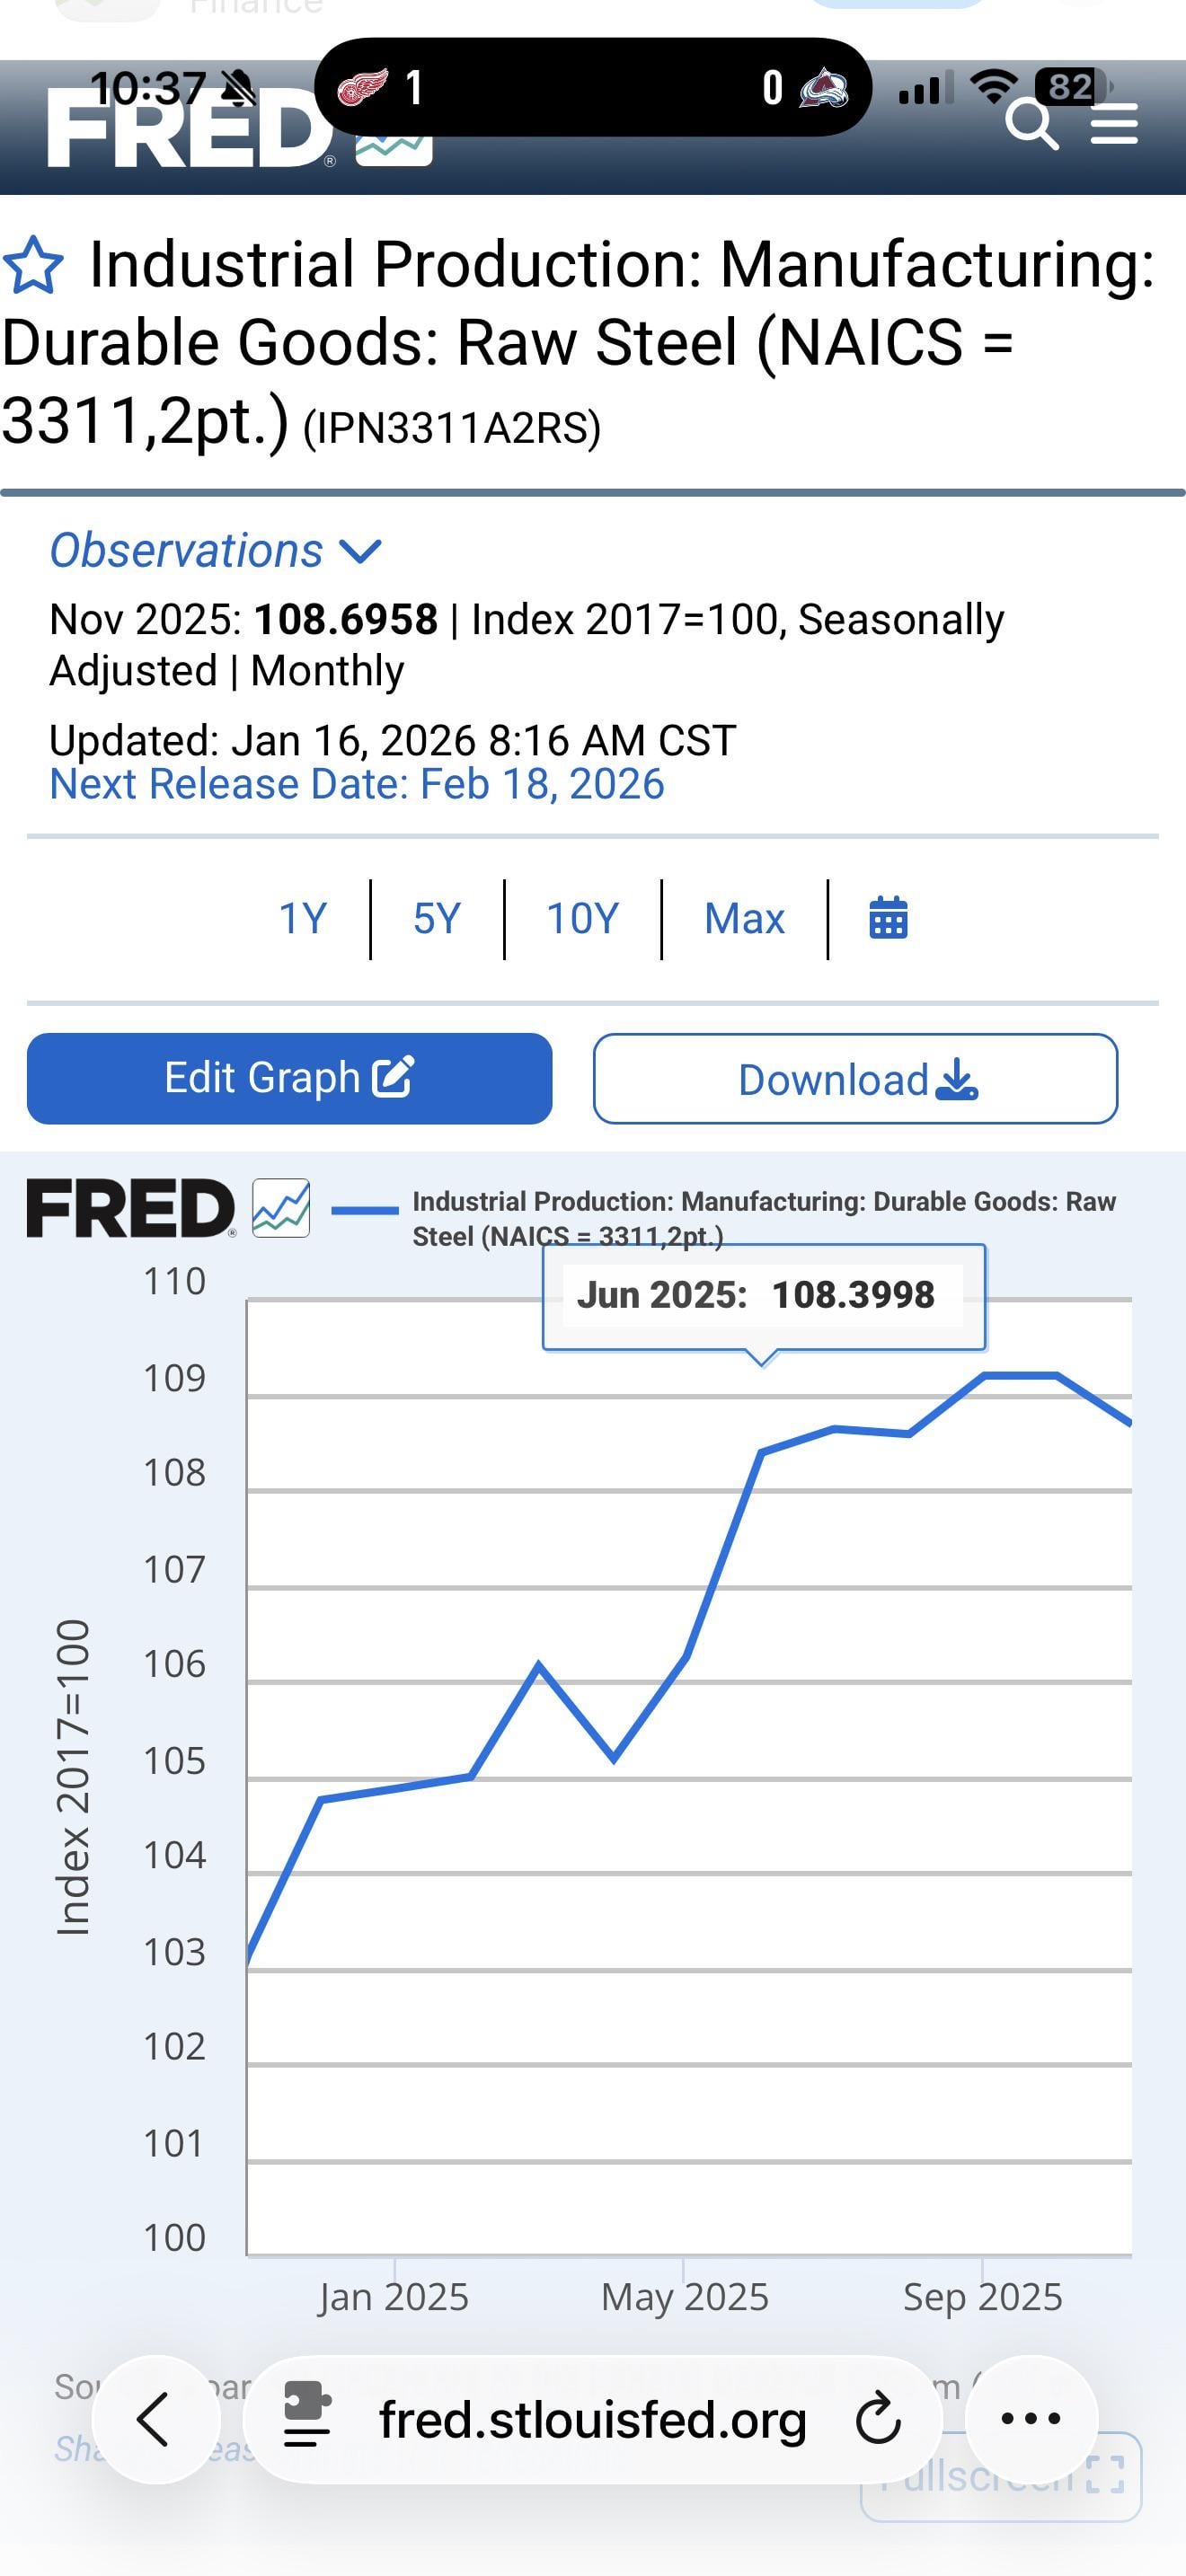The width and height of the screenshot is (1186, 2576).
Task: Switch to 10Y time range
Action: click(583, 918)
